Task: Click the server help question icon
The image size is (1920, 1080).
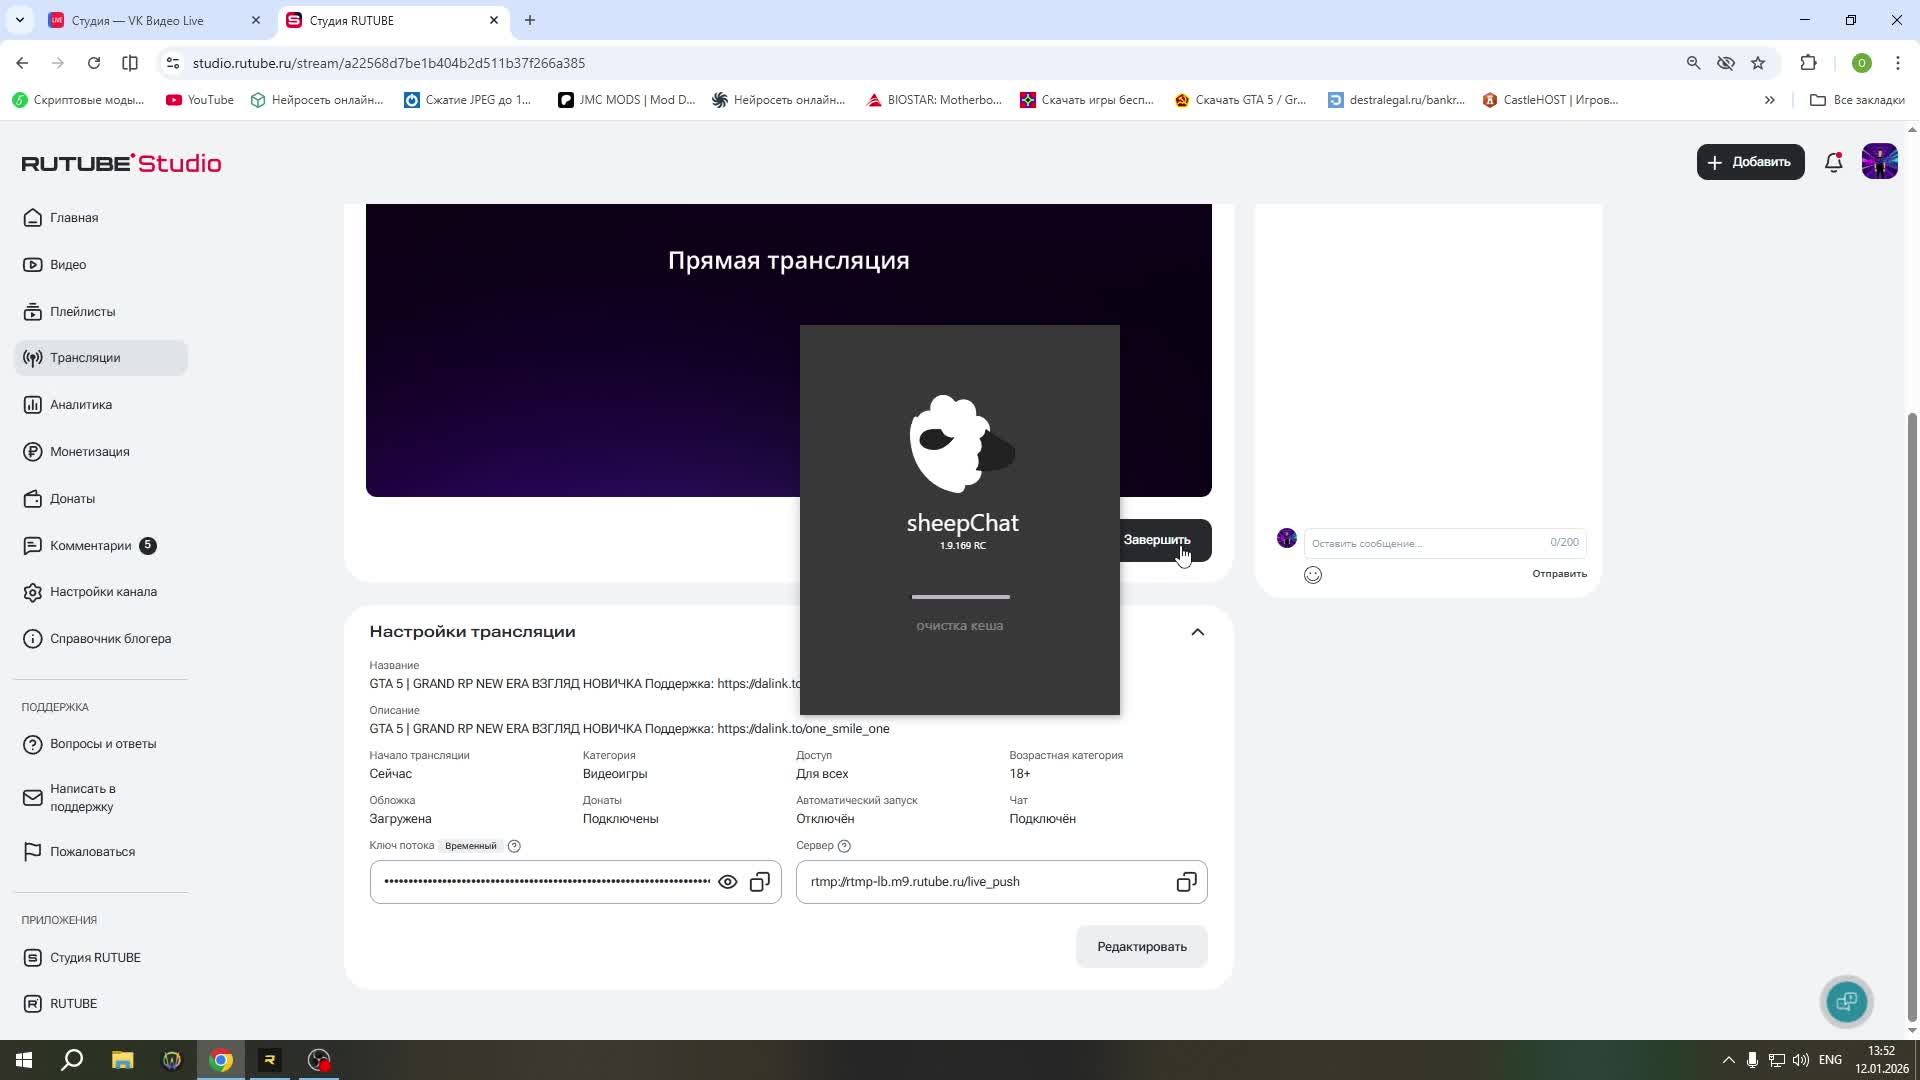Action: (x=844, y=846)
